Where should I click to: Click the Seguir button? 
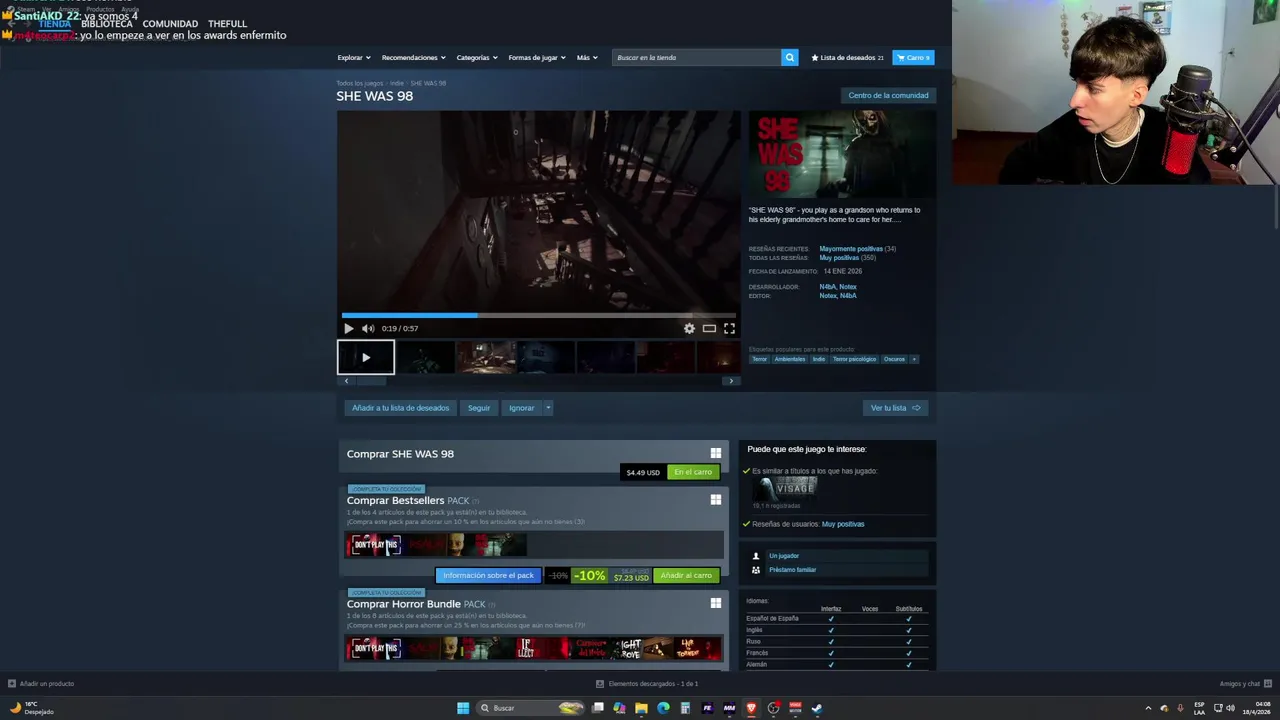pos(479,408)
